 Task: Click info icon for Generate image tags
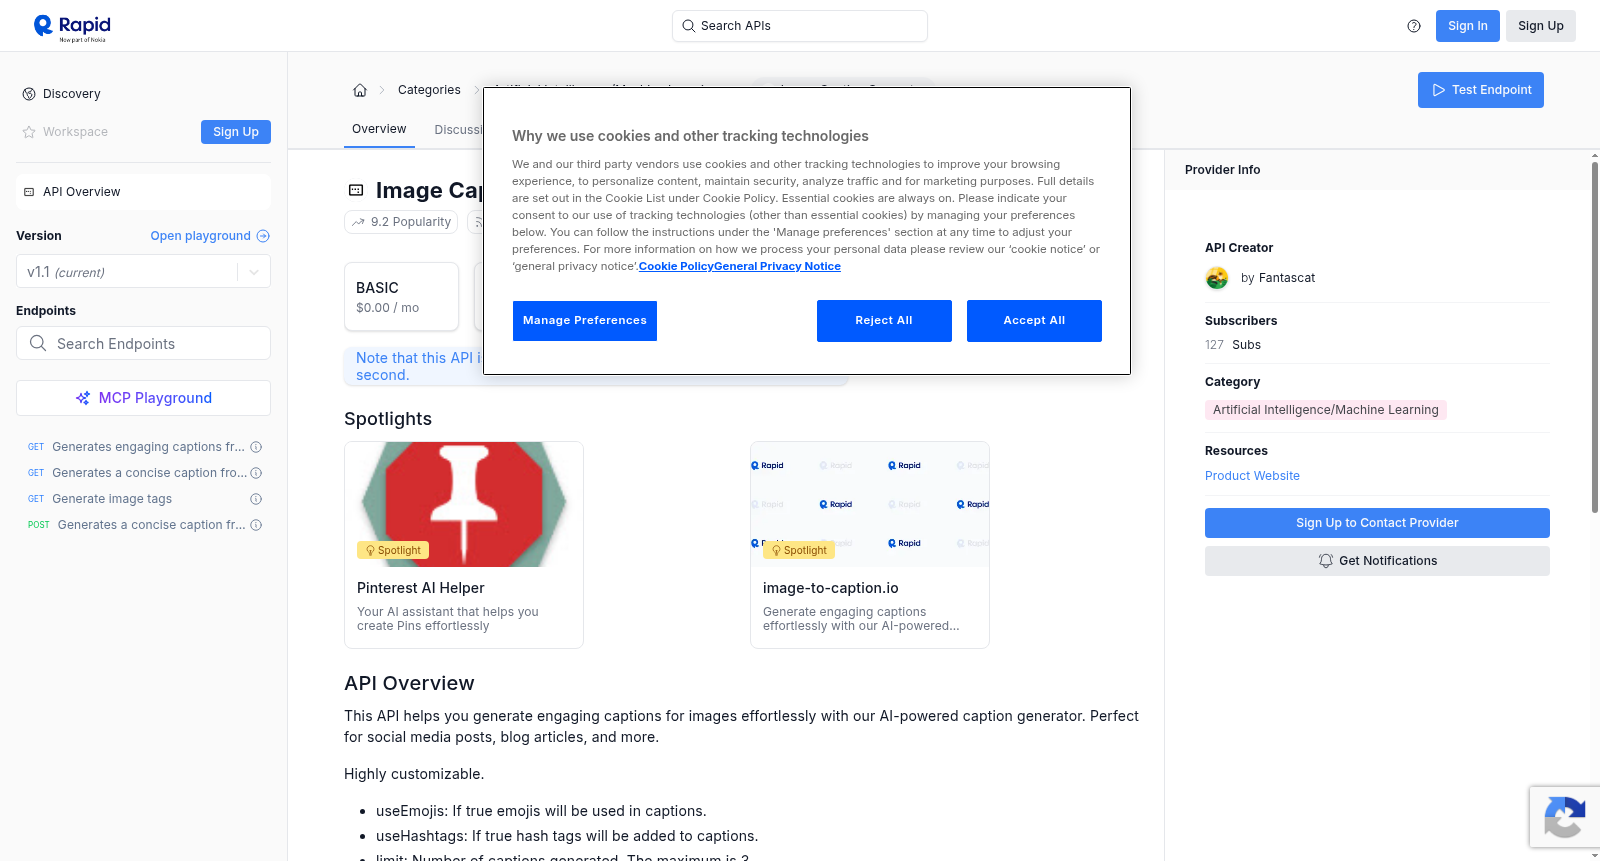[x=256, y=499]
